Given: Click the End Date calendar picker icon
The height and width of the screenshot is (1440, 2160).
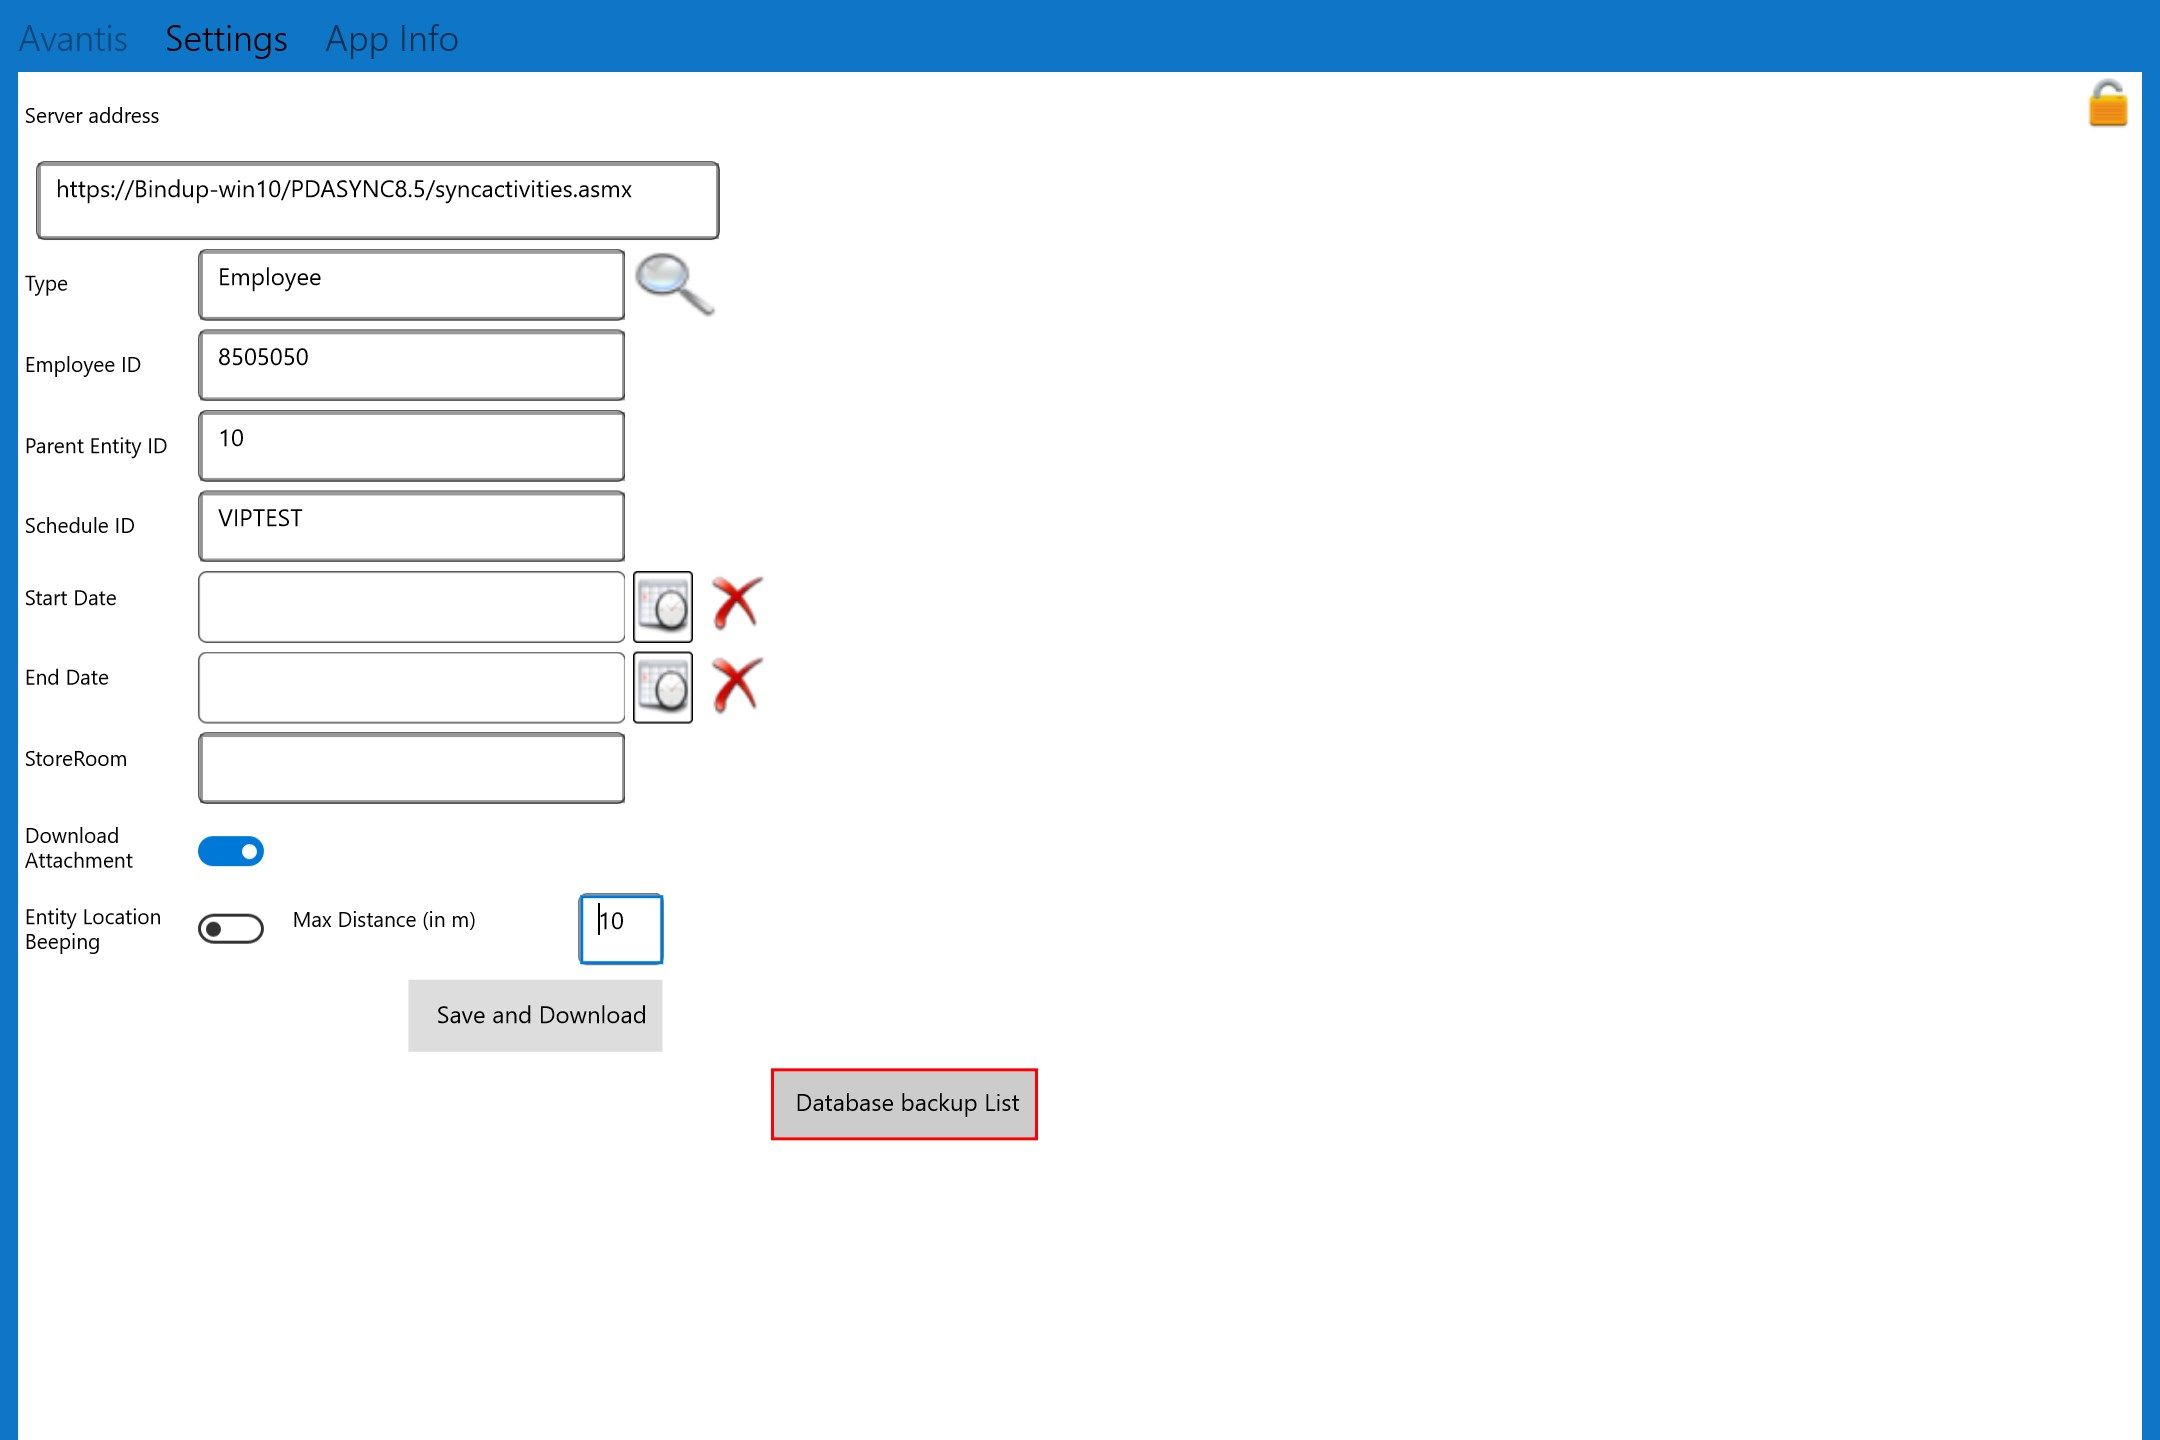Looking at the screenshot, I should click(x=661, y=686).
